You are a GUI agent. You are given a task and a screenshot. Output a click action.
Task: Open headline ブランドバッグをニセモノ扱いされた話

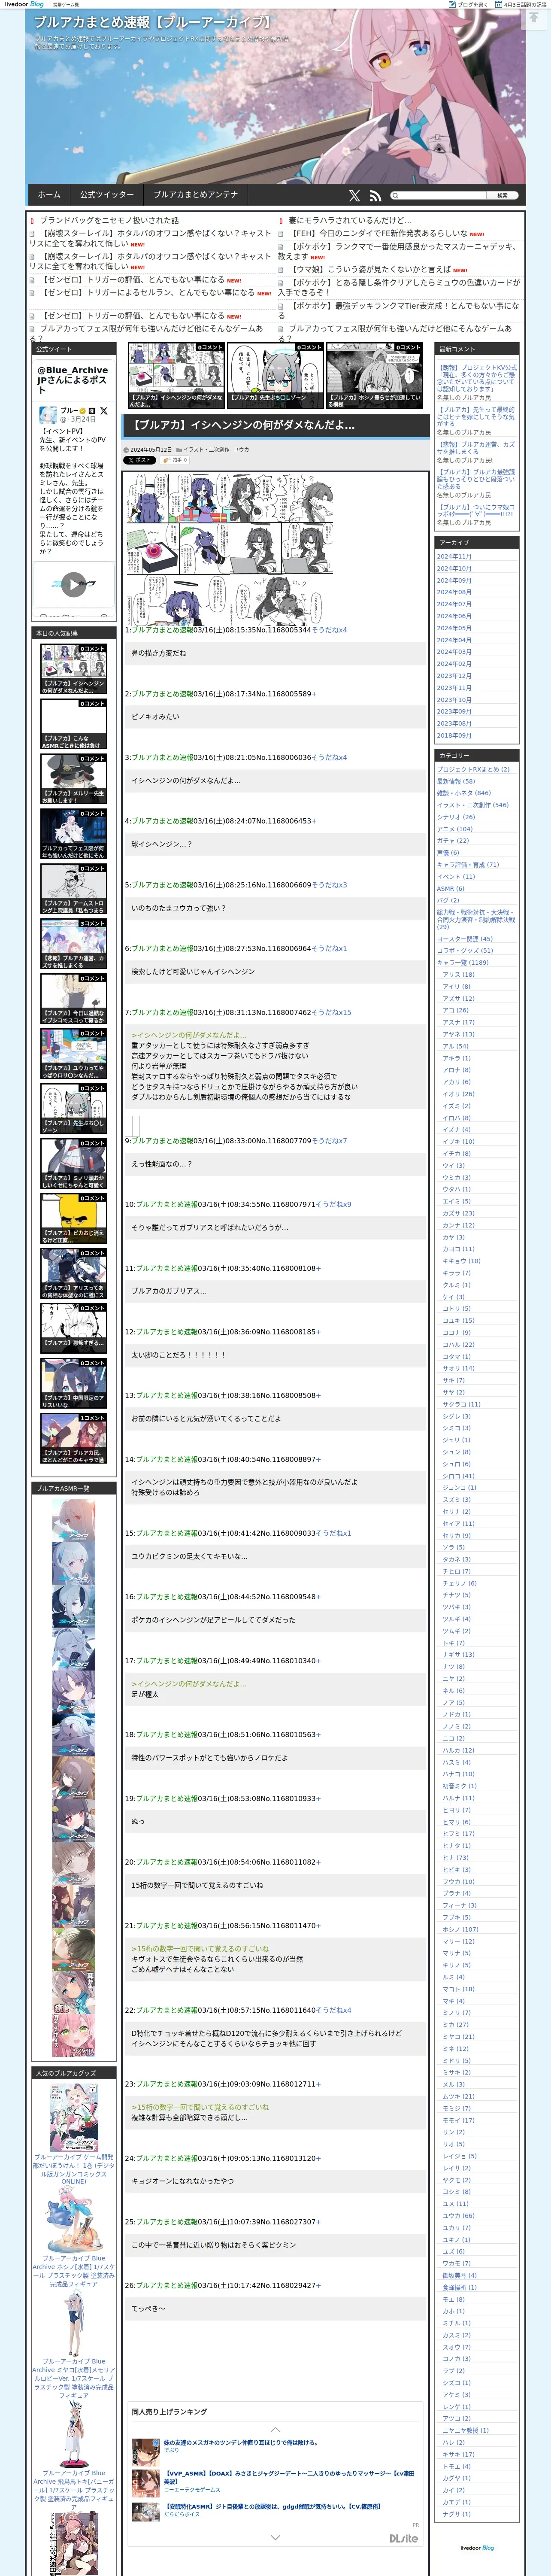click(x=109, y=220)
